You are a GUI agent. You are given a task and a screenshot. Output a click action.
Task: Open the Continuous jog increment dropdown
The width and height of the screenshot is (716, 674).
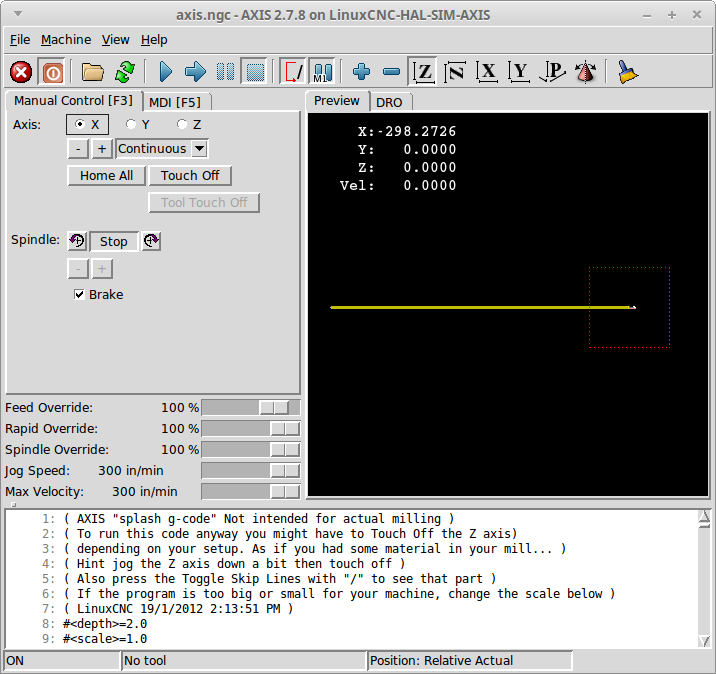point(162,149)
